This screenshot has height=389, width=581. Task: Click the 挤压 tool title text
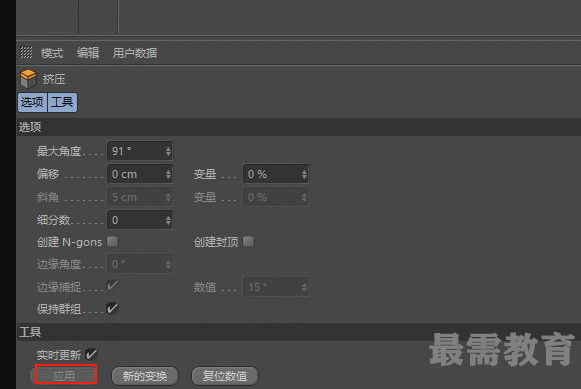point(54,79)
